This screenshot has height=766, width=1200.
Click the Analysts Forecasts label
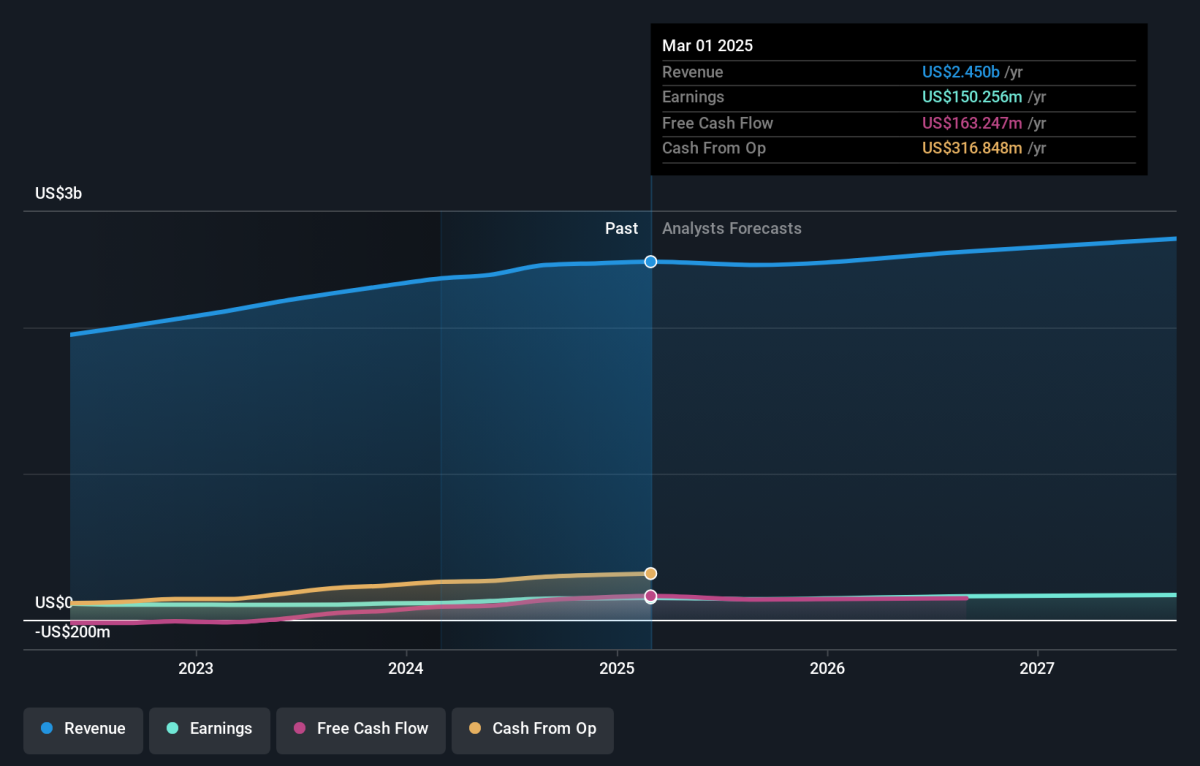click(x=732, y=229)
